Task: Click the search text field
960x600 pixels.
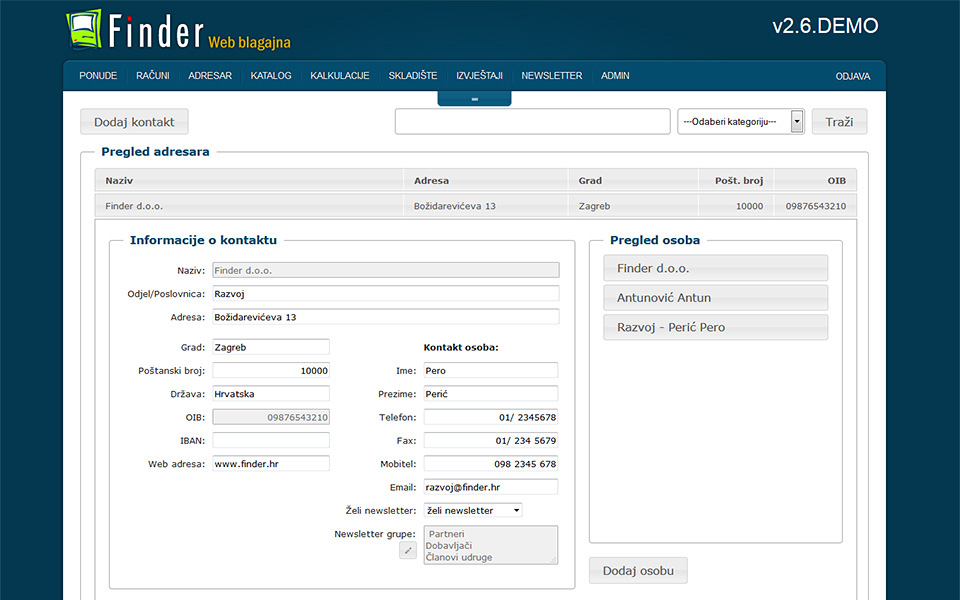Action: [x=532, y=121]
